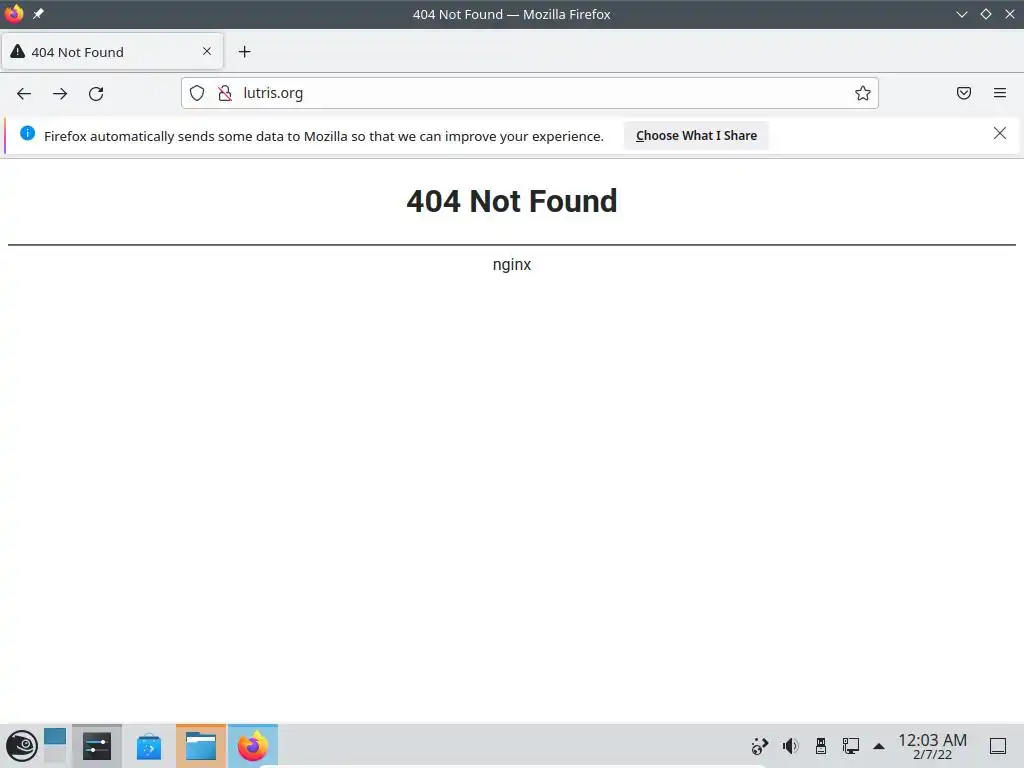Open the clock showing 12:03 AM
The image size is (1024, 768).
pyautogui.click(x=932, y=746)
